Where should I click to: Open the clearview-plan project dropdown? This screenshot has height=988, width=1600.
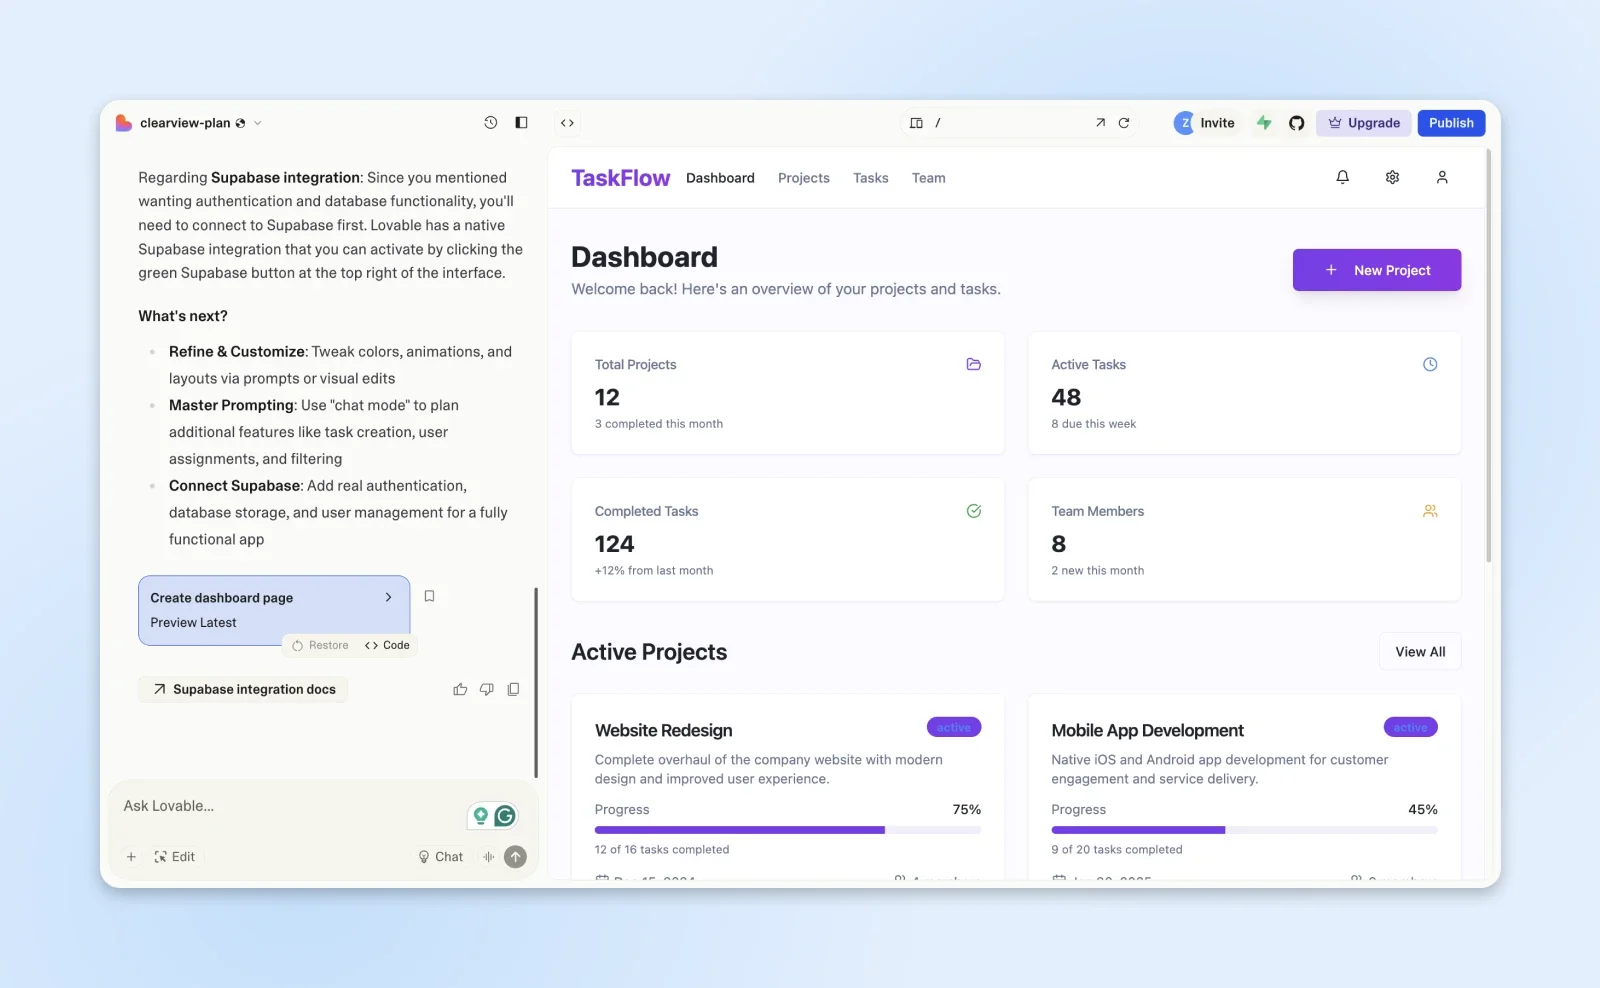click(x=257, y=122)
